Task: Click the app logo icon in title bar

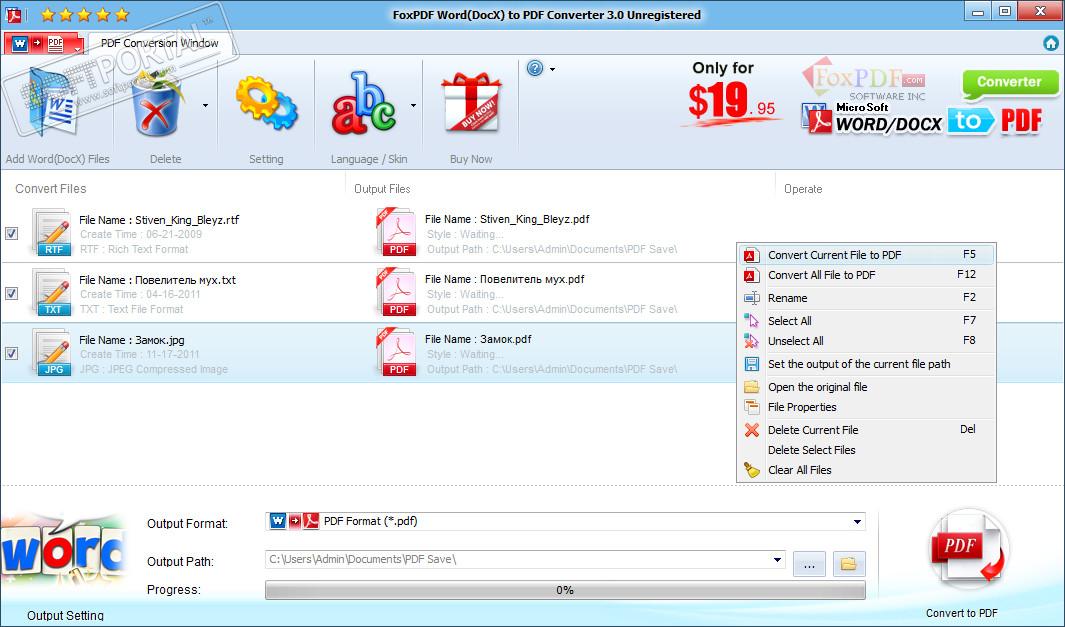Action: [x=14, y=14]
